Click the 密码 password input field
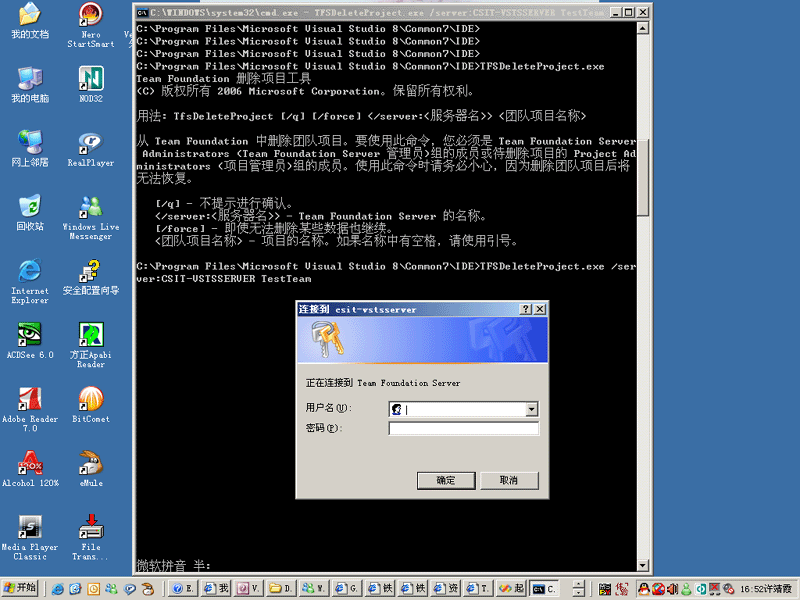Screen dimensions: 800x600 tap(463, 428)
